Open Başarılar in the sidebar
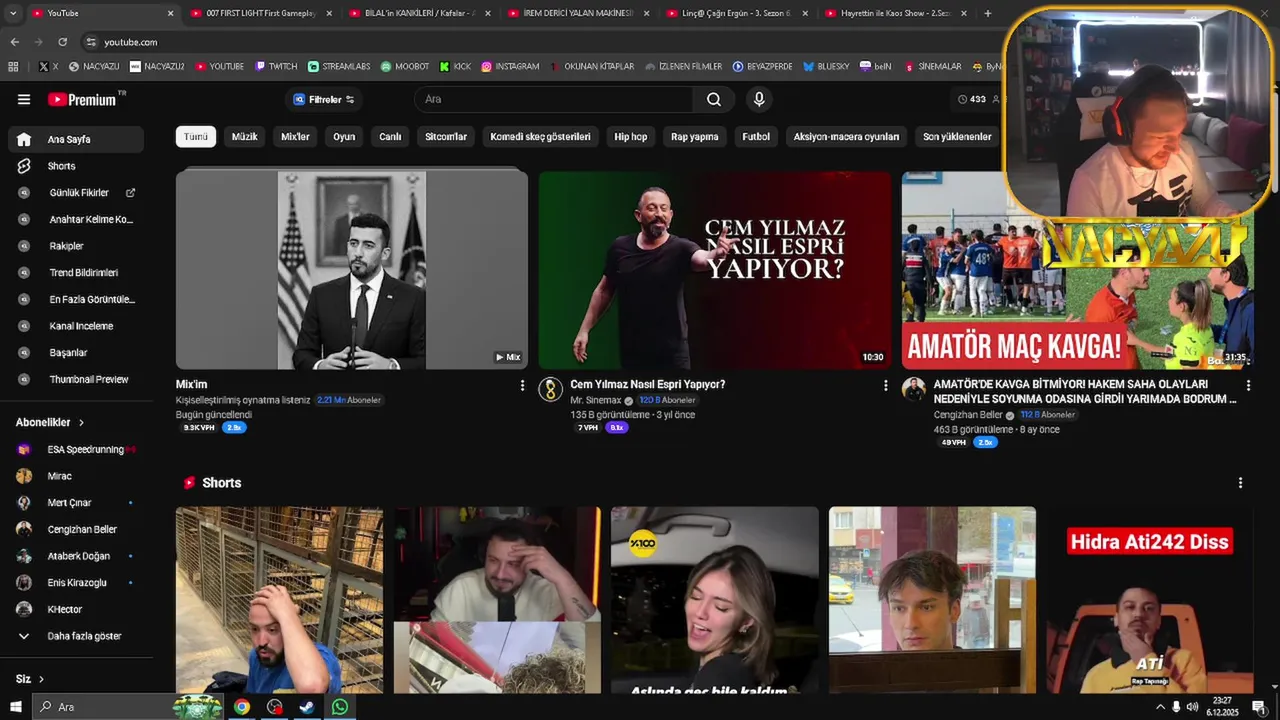Image resolution: width=1280 pixels, height=720 pixels. point(76,352)
